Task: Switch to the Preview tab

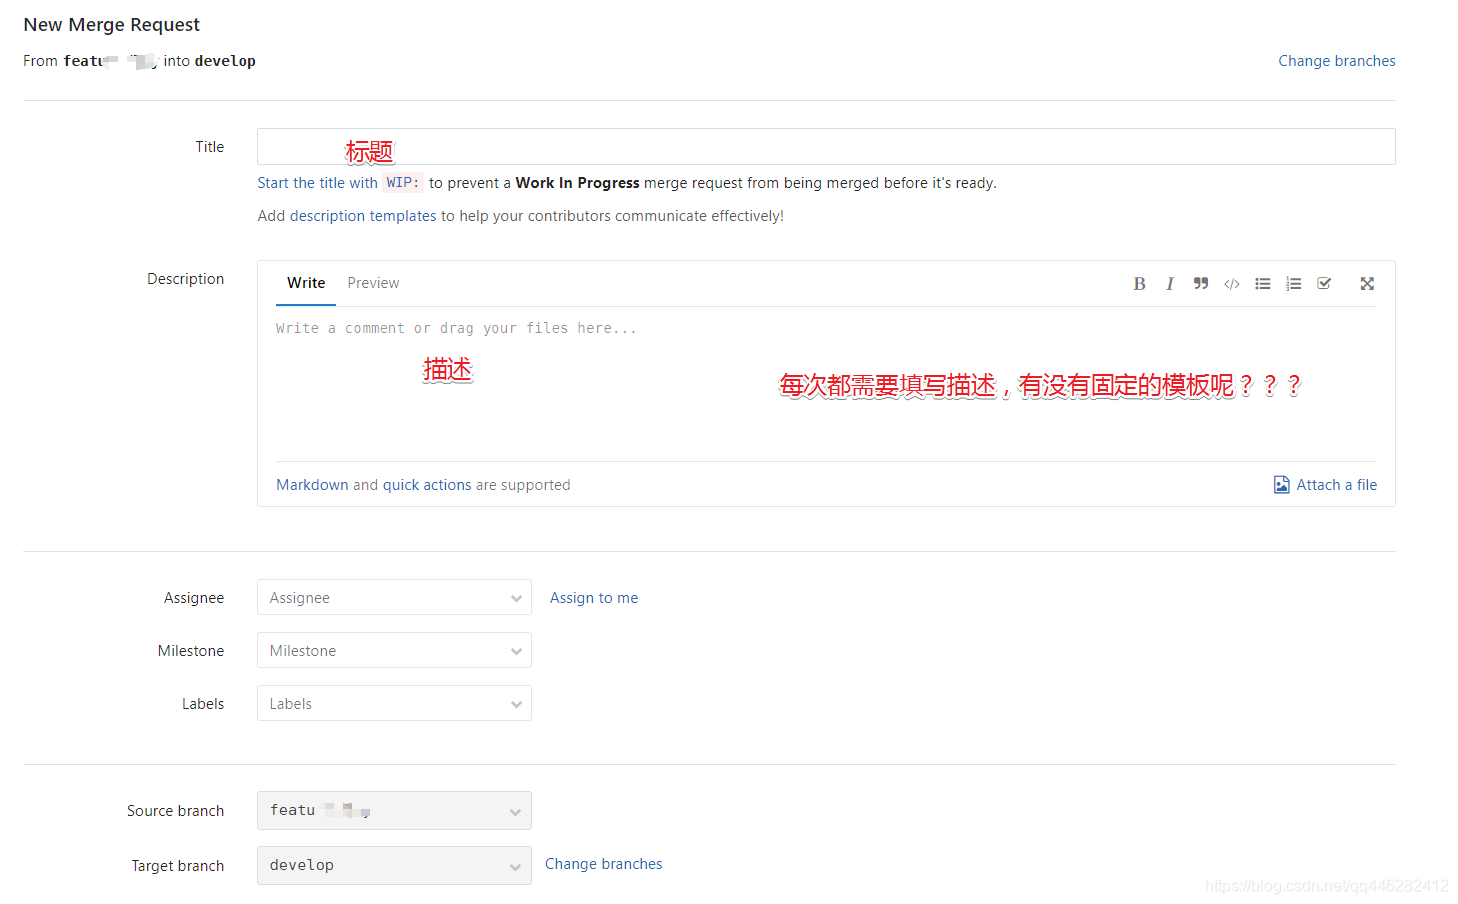Action: point(373,283)
